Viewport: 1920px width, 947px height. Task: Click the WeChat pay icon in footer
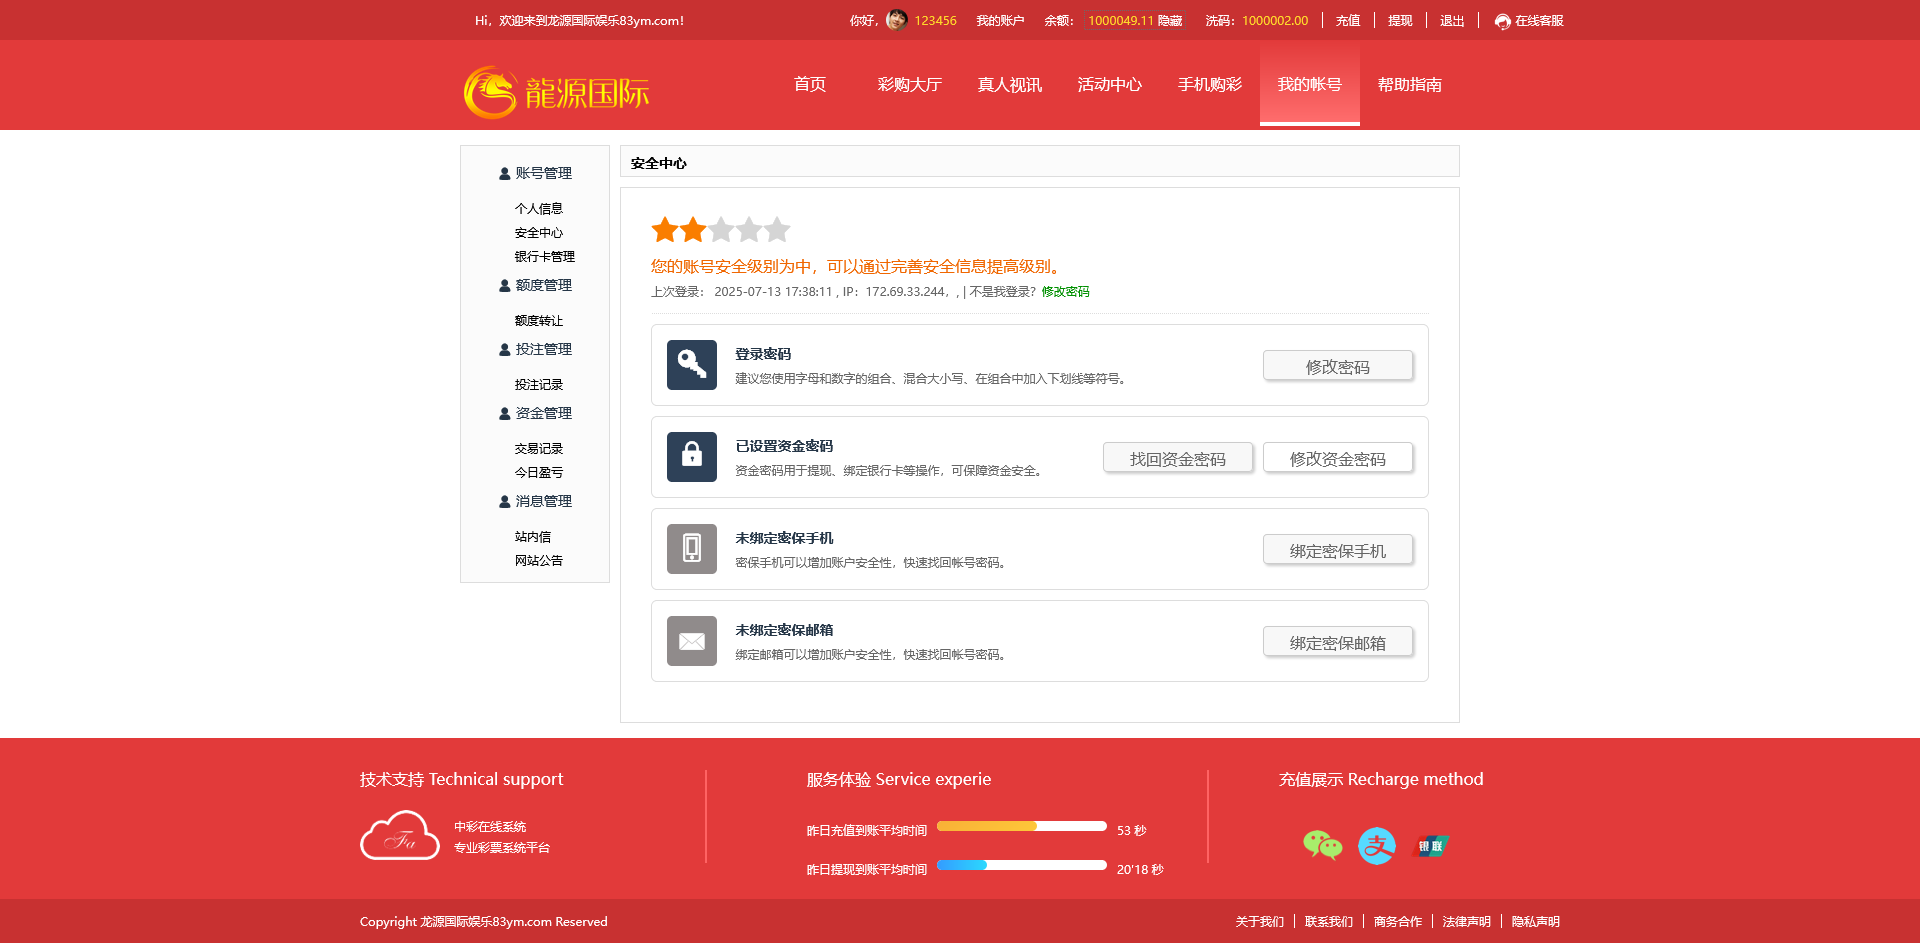[1322, 846]
